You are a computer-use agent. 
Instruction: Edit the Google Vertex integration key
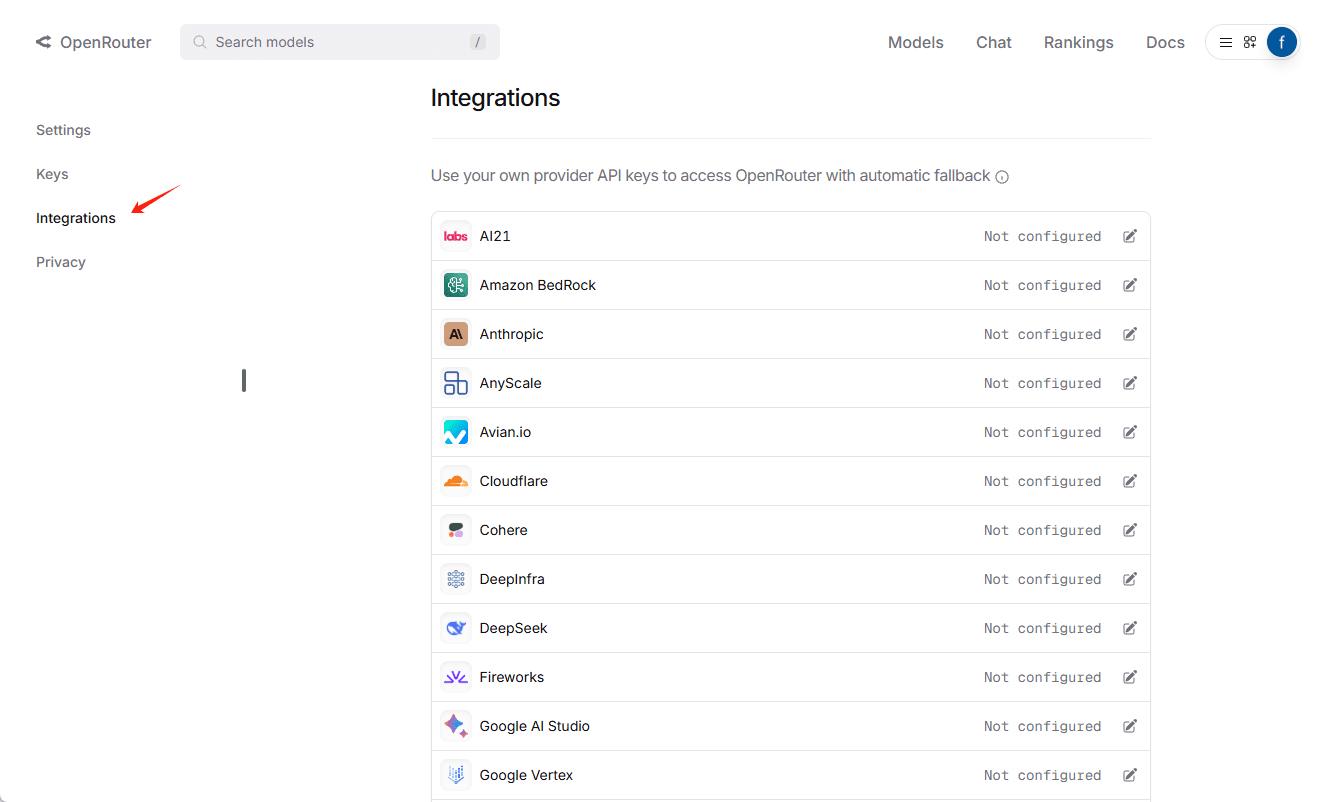(x=1130, y=775)
